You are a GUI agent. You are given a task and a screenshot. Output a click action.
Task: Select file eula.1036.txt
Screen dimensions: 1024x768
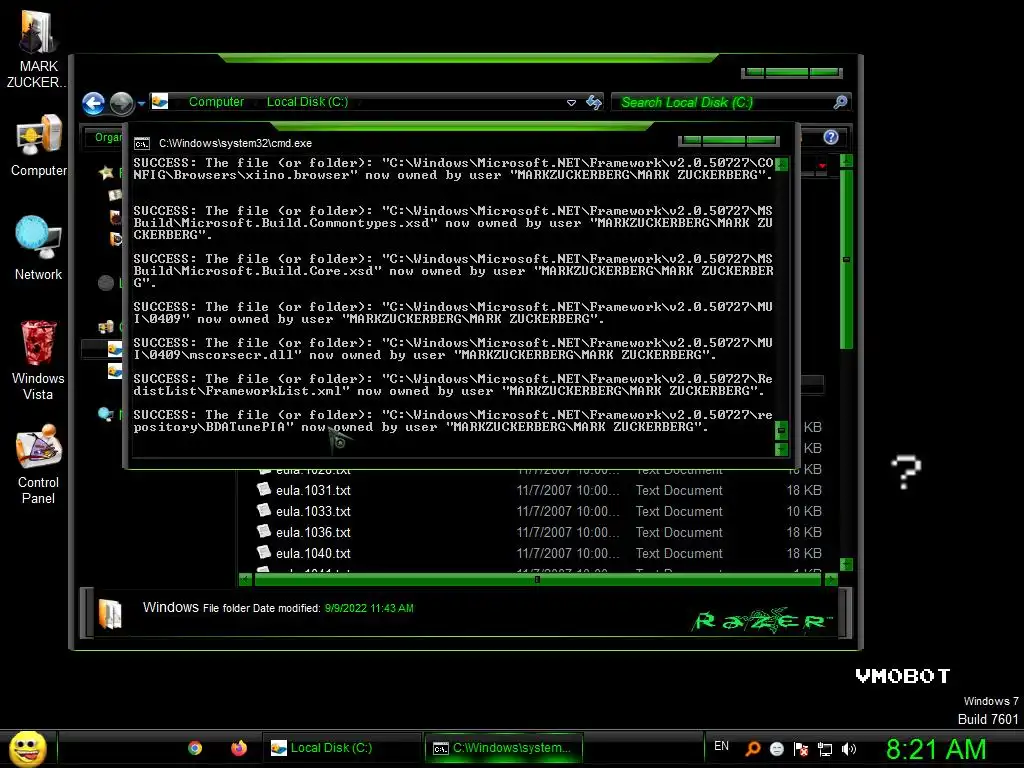coord(313,532)
